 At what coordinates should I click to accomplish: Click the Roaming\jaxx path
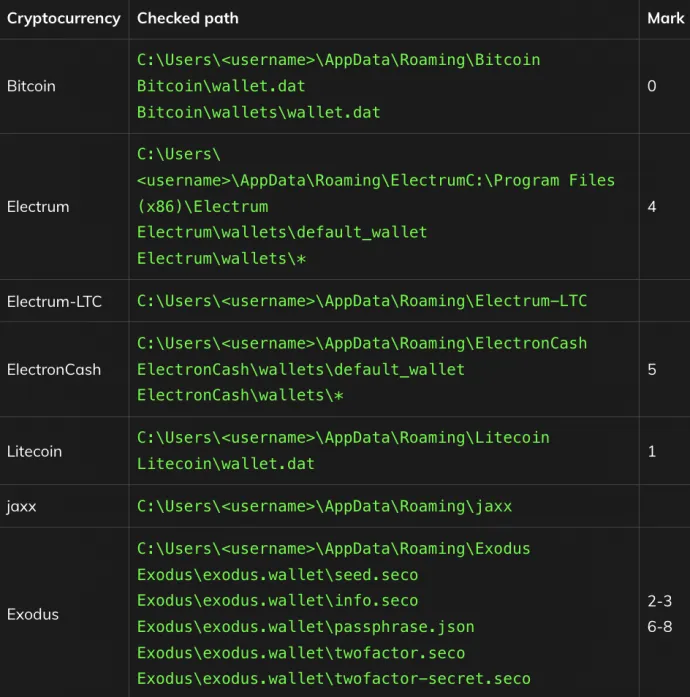tap(324, 507)
